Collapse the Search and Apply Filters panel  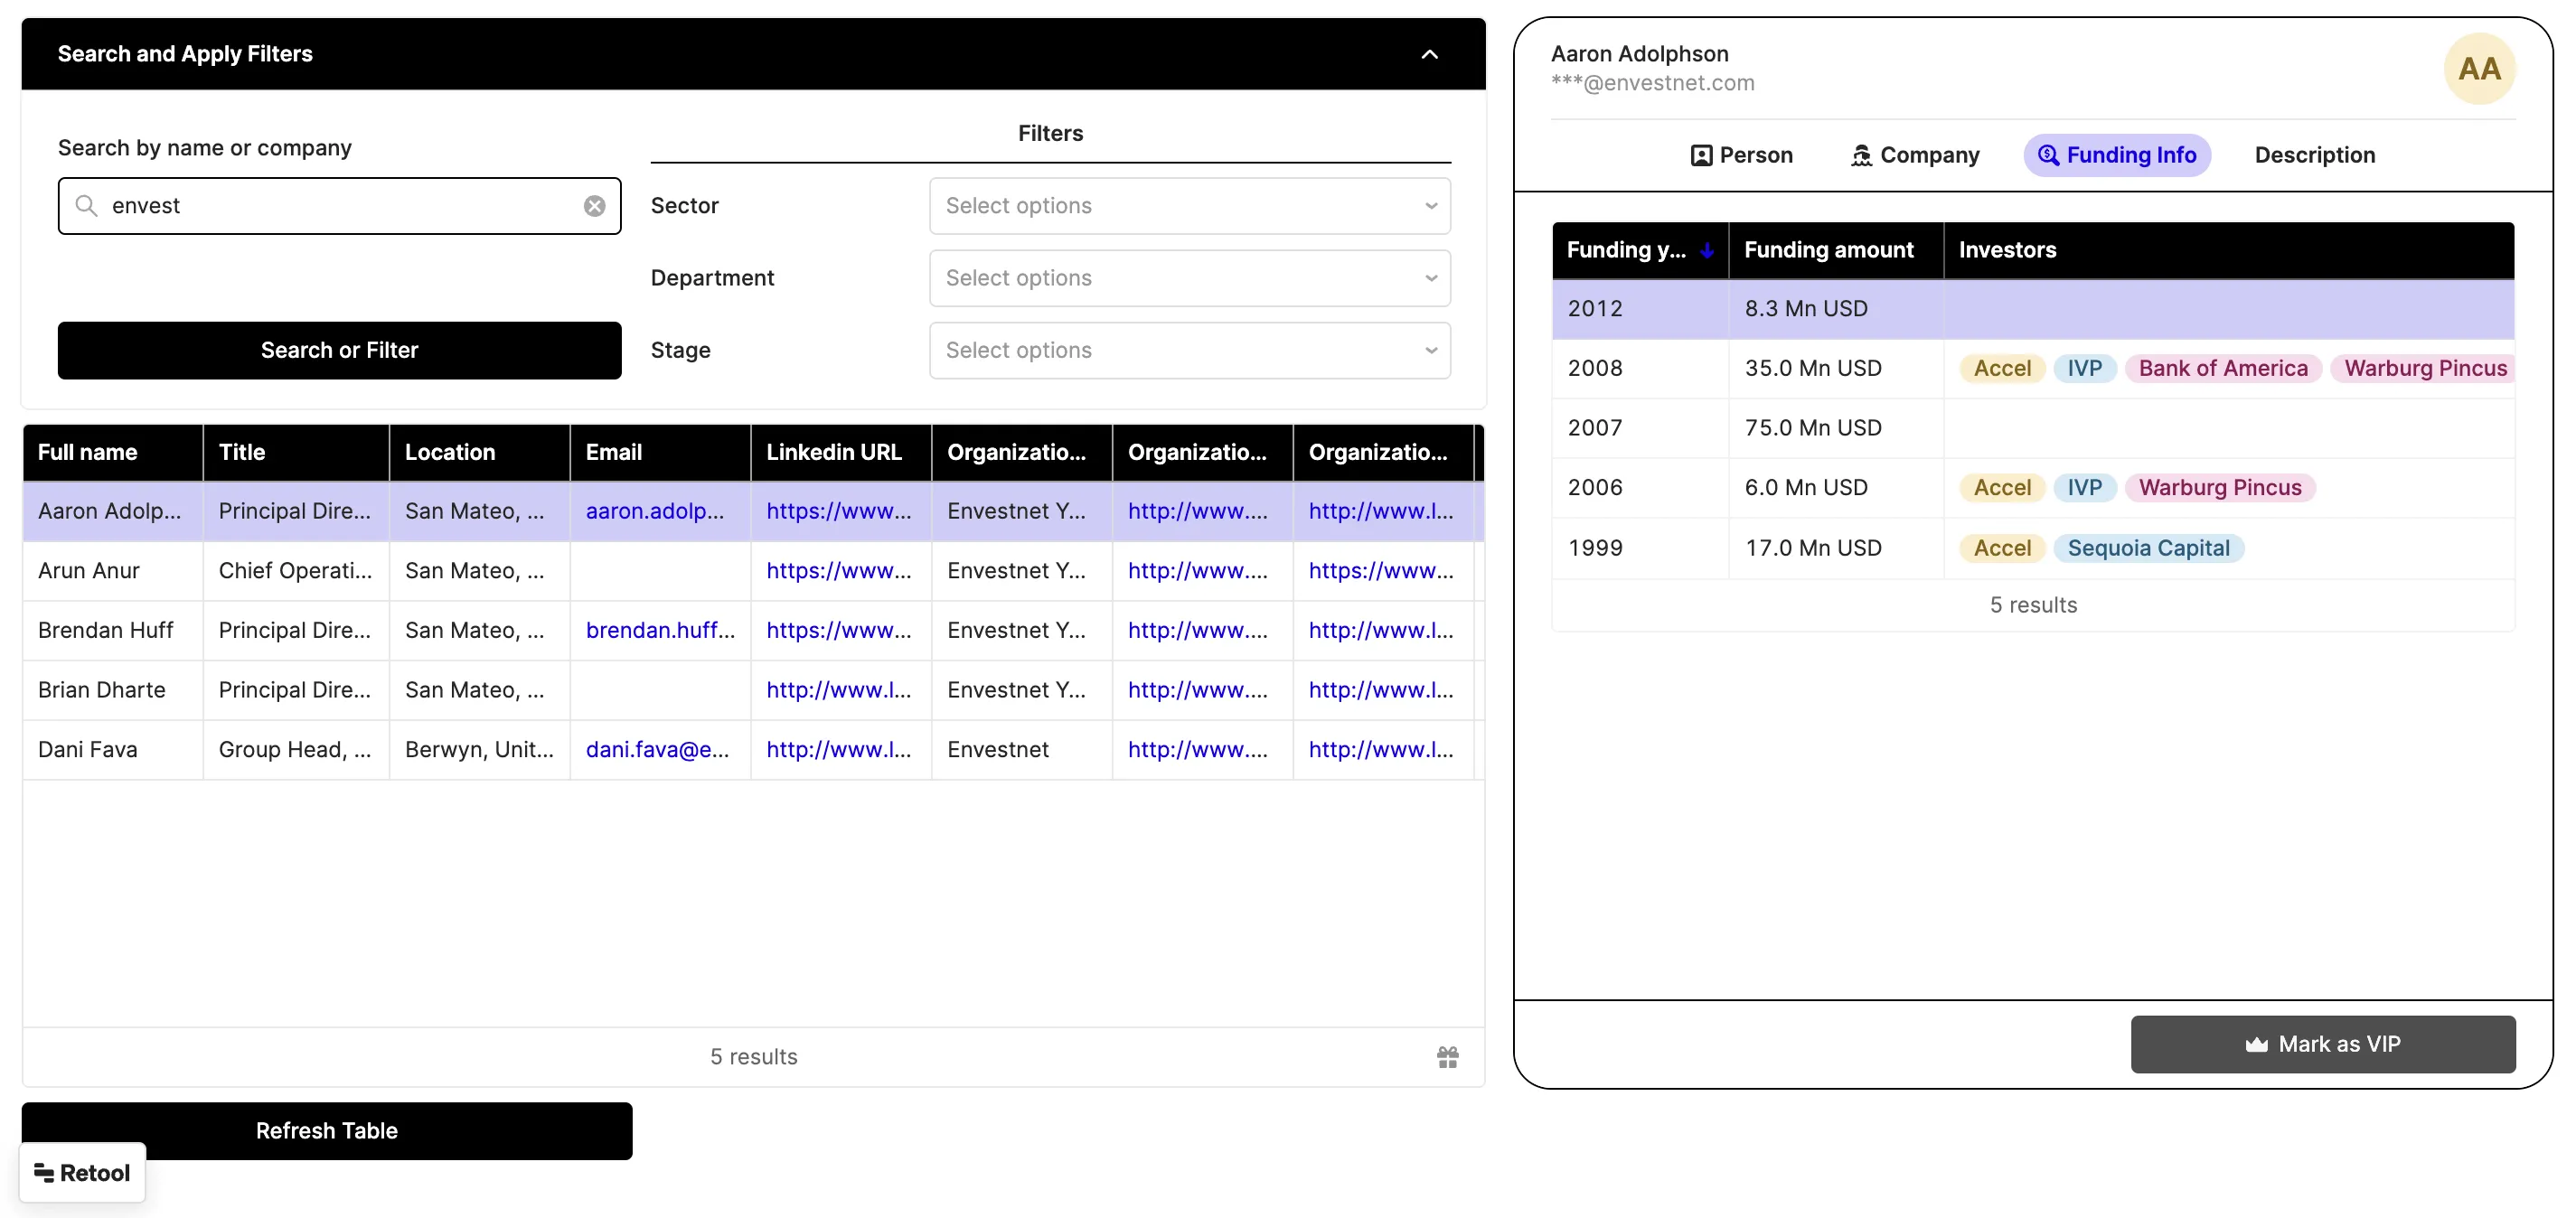tap(1429, 54)
